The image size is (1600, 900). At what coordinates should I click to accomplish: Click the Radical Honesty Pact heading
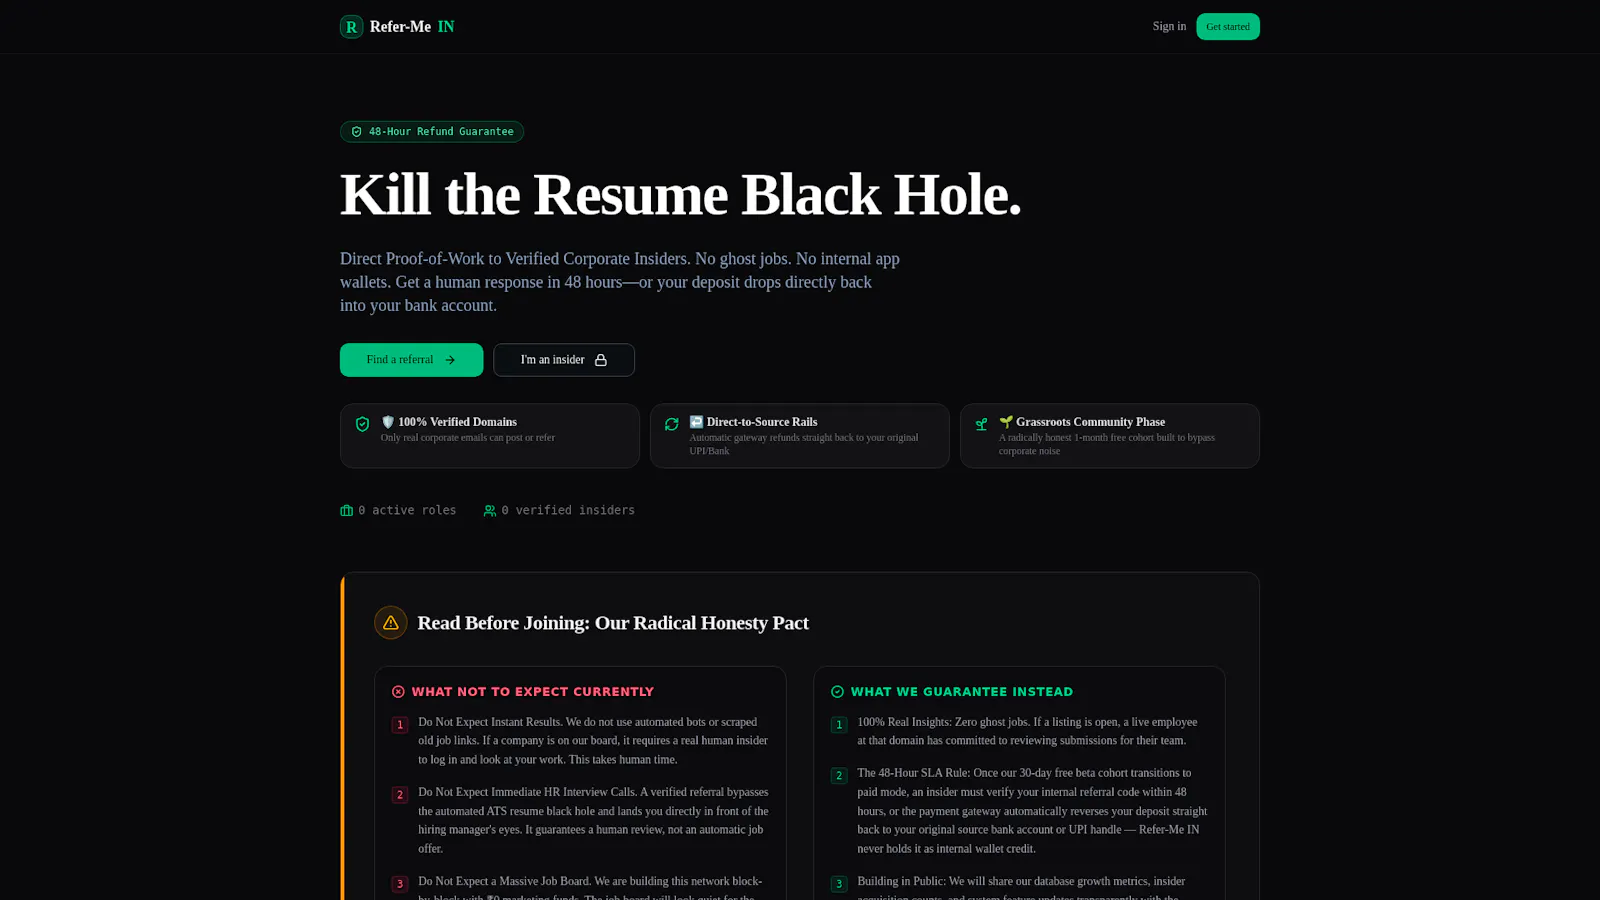point(613,623)
